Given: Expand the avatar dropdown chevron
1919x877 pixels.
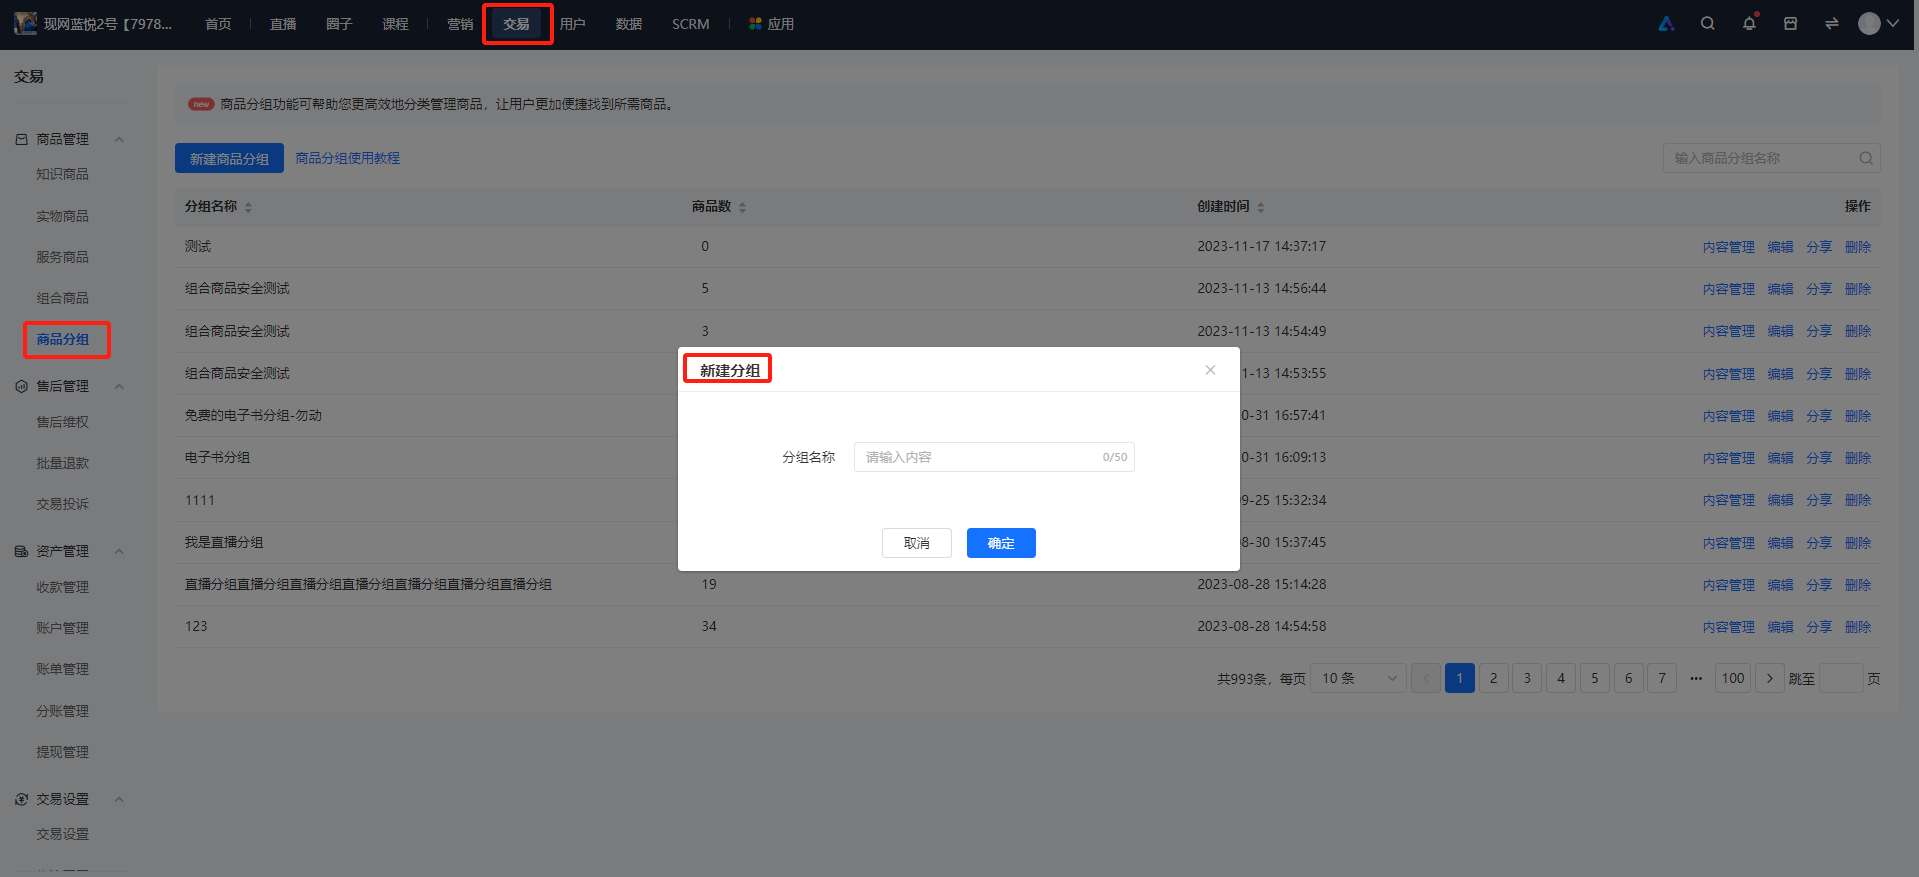Looking at the screenshot, I should 1893,23.
